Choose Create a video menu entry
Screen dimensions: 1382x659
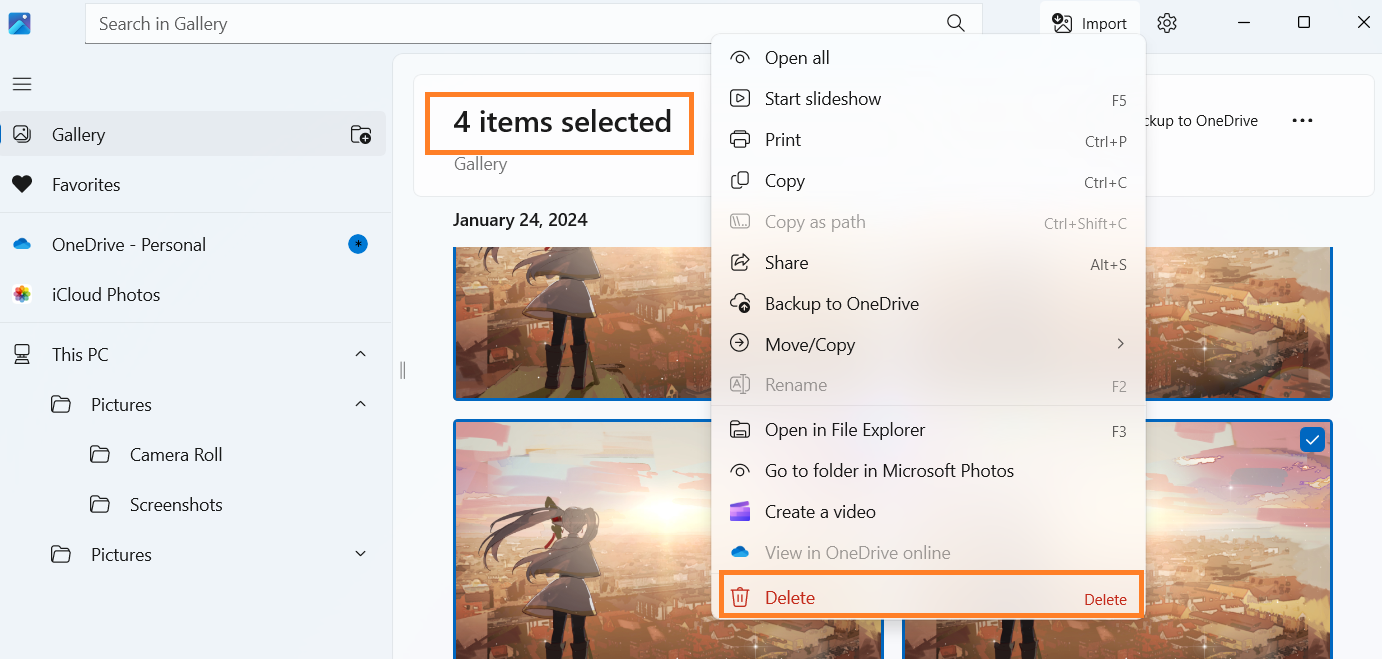[x=820, y=512]
